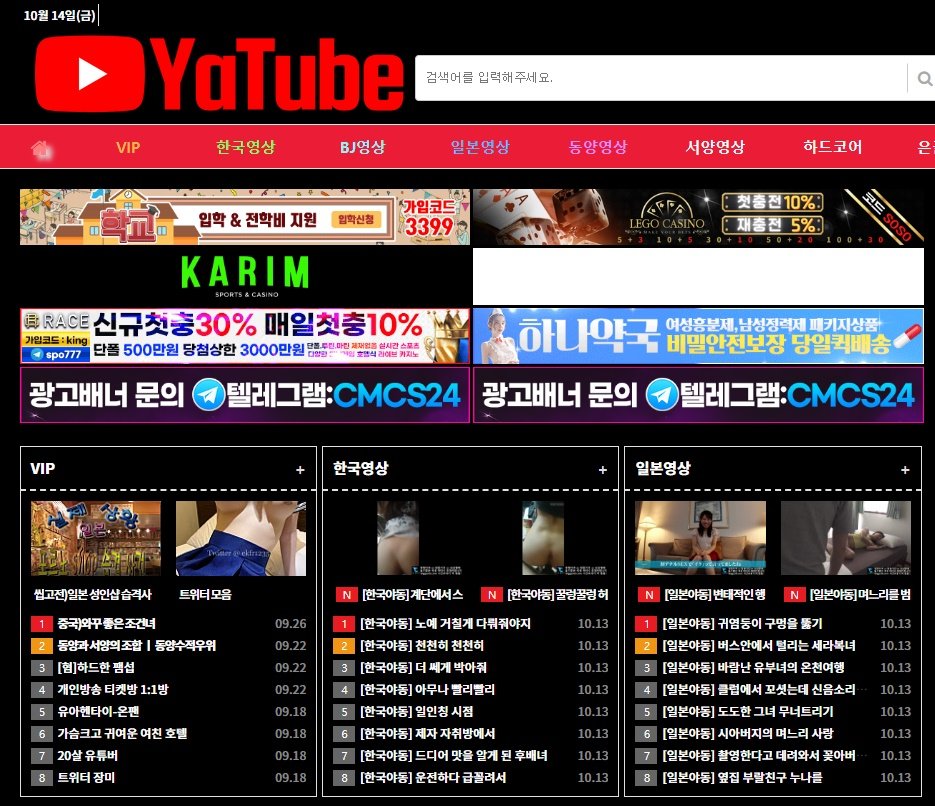
Task: Open the 개인방송 티켓방 1:1방 entry
Action: (113, 690)
